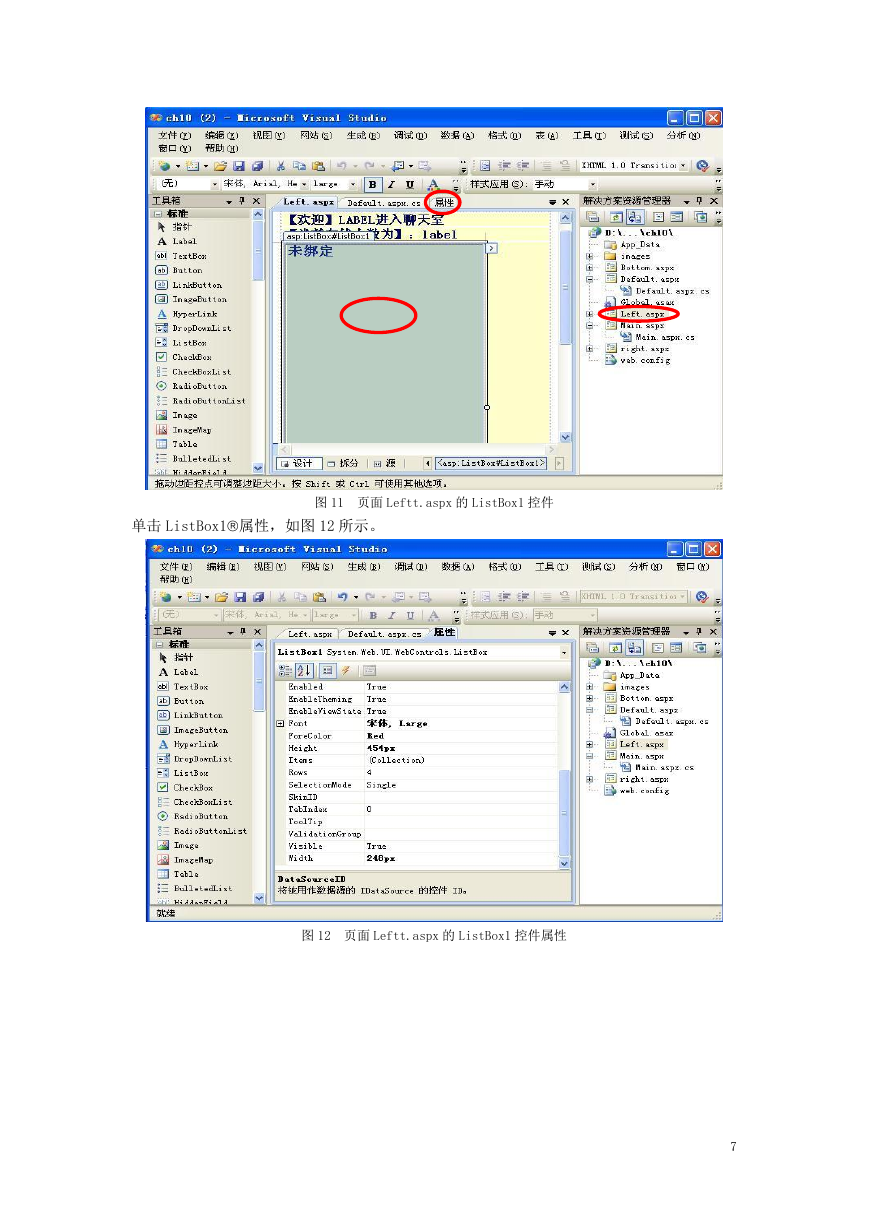Click Copy icon in upper window toolbar

coord(300,166)
